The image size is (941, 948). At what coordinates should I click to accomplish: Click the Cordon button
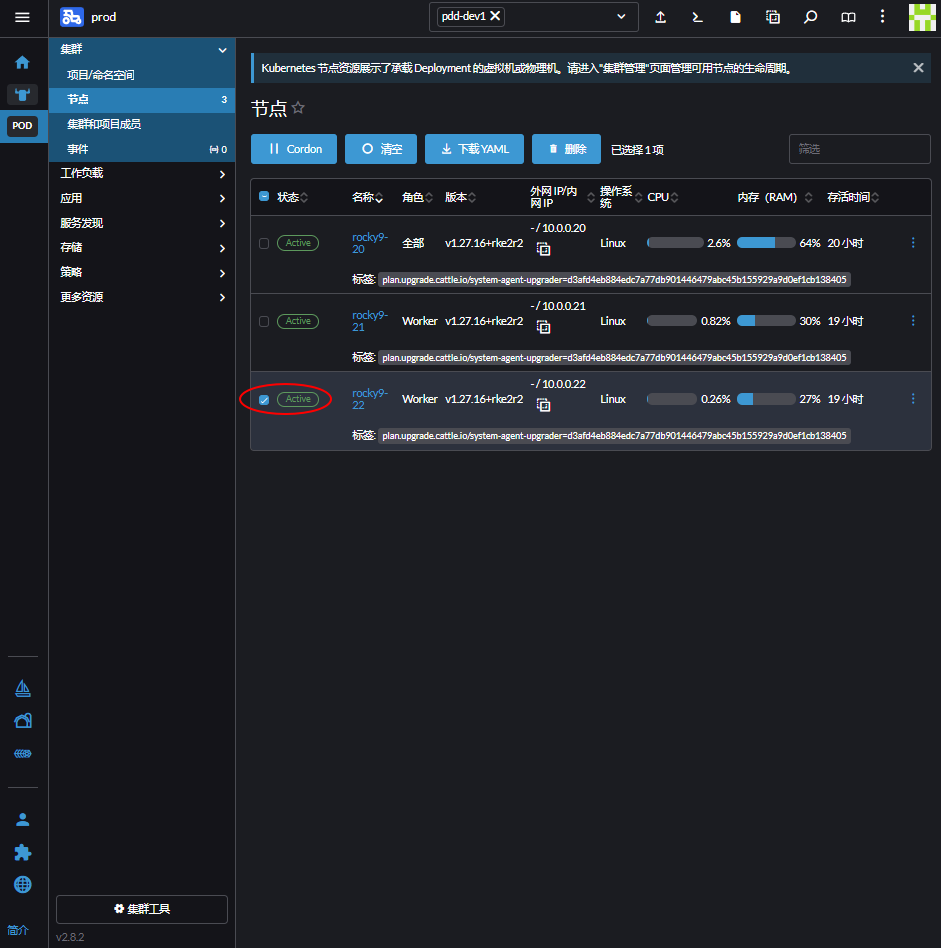[294, 149]
